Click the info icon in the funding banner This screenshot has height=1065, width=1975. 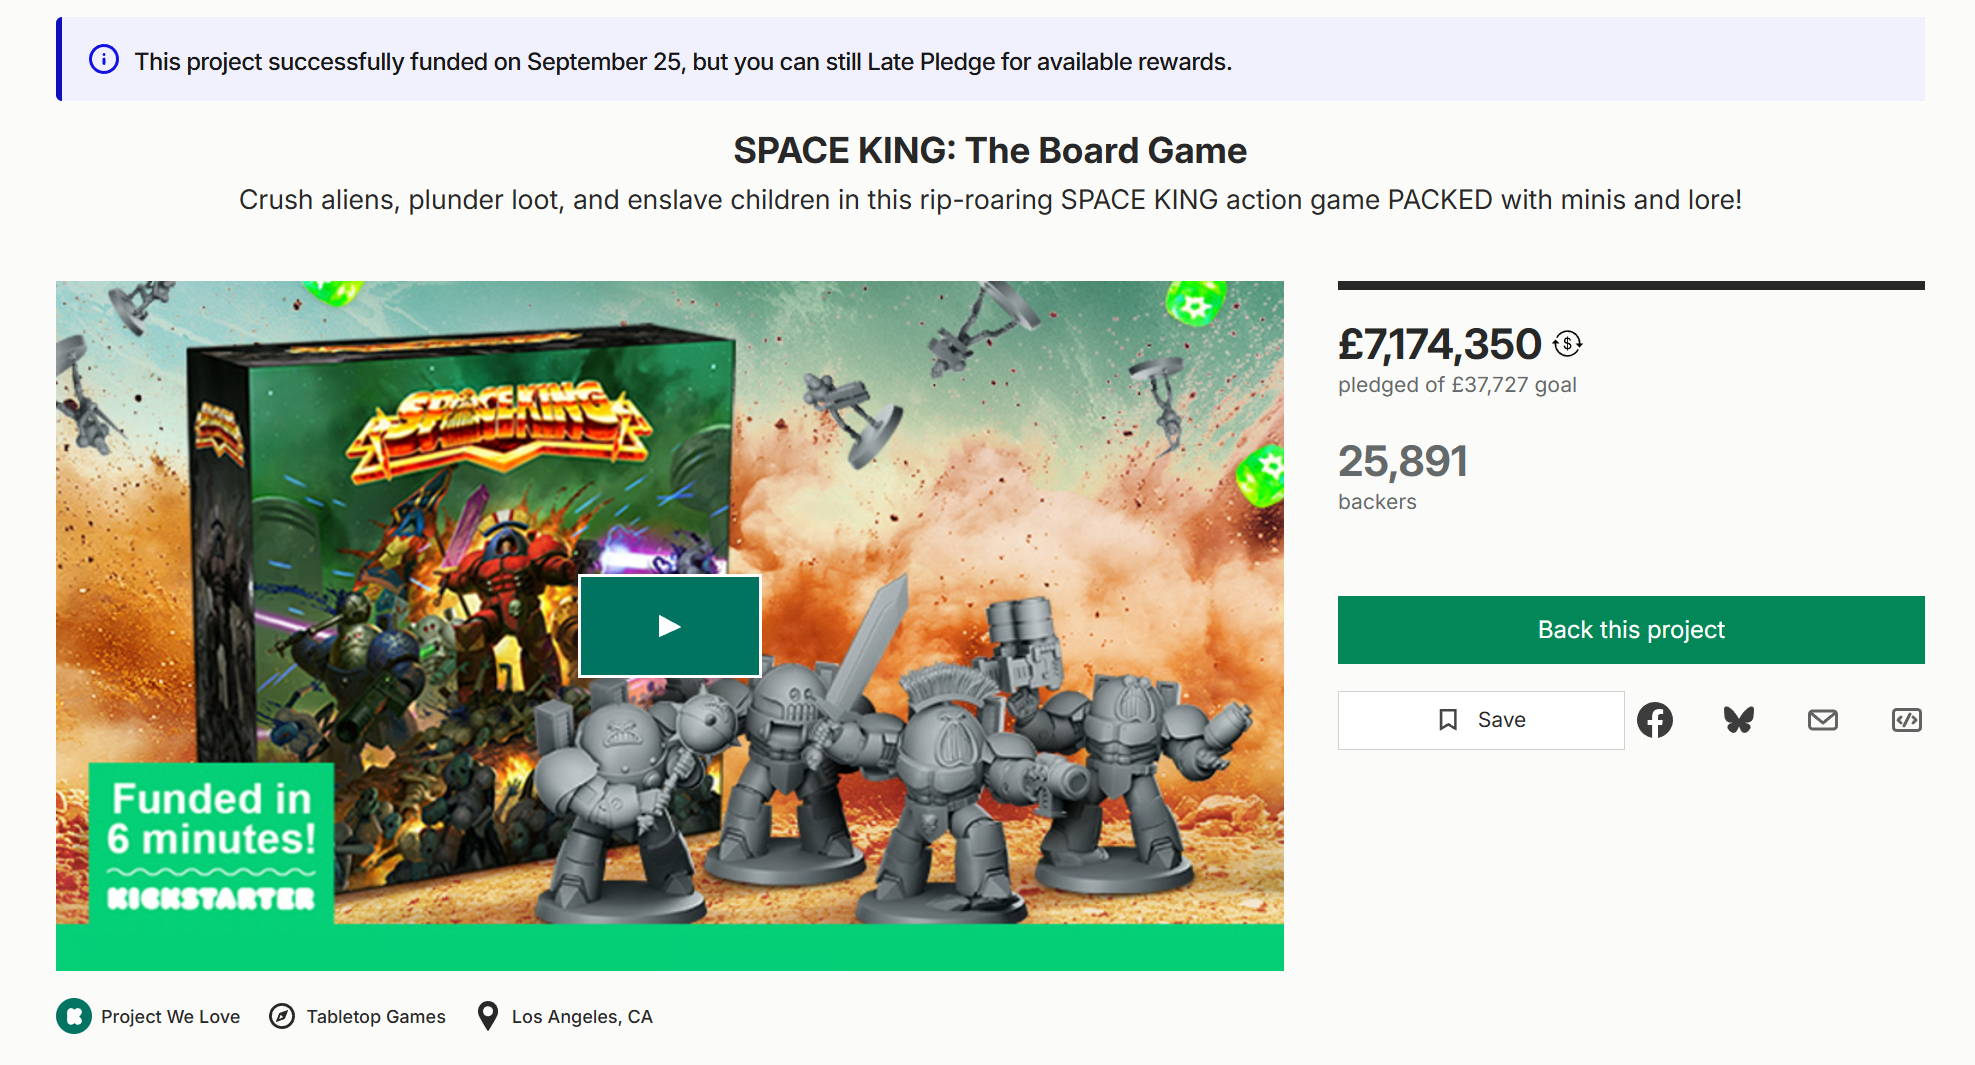104,59
